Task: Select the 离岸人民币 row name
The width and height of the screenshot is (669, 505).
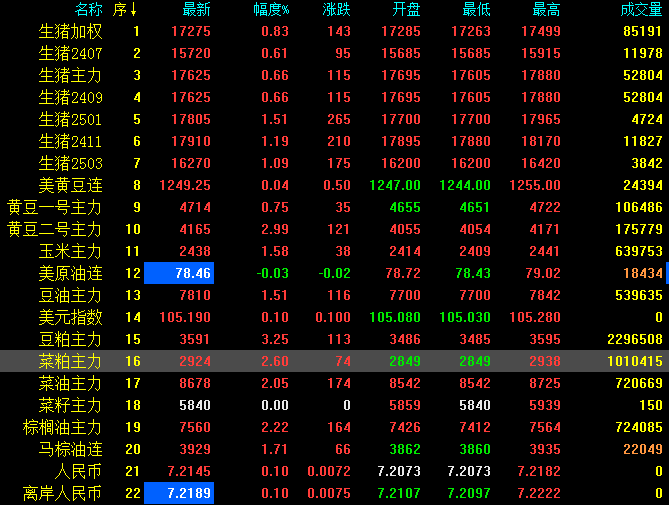Action: (63, 493)
